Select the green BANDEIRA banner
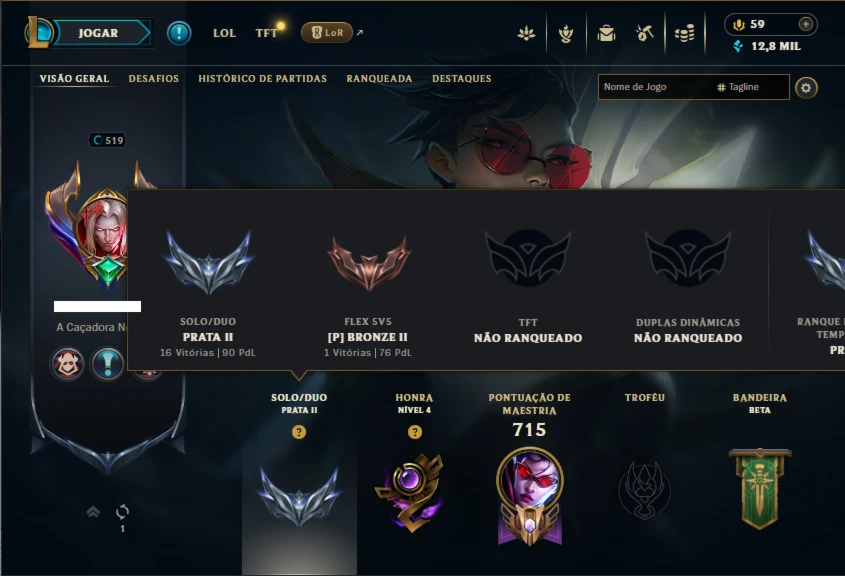This screenshot has width=845, height=576. [x=760, y=488]
